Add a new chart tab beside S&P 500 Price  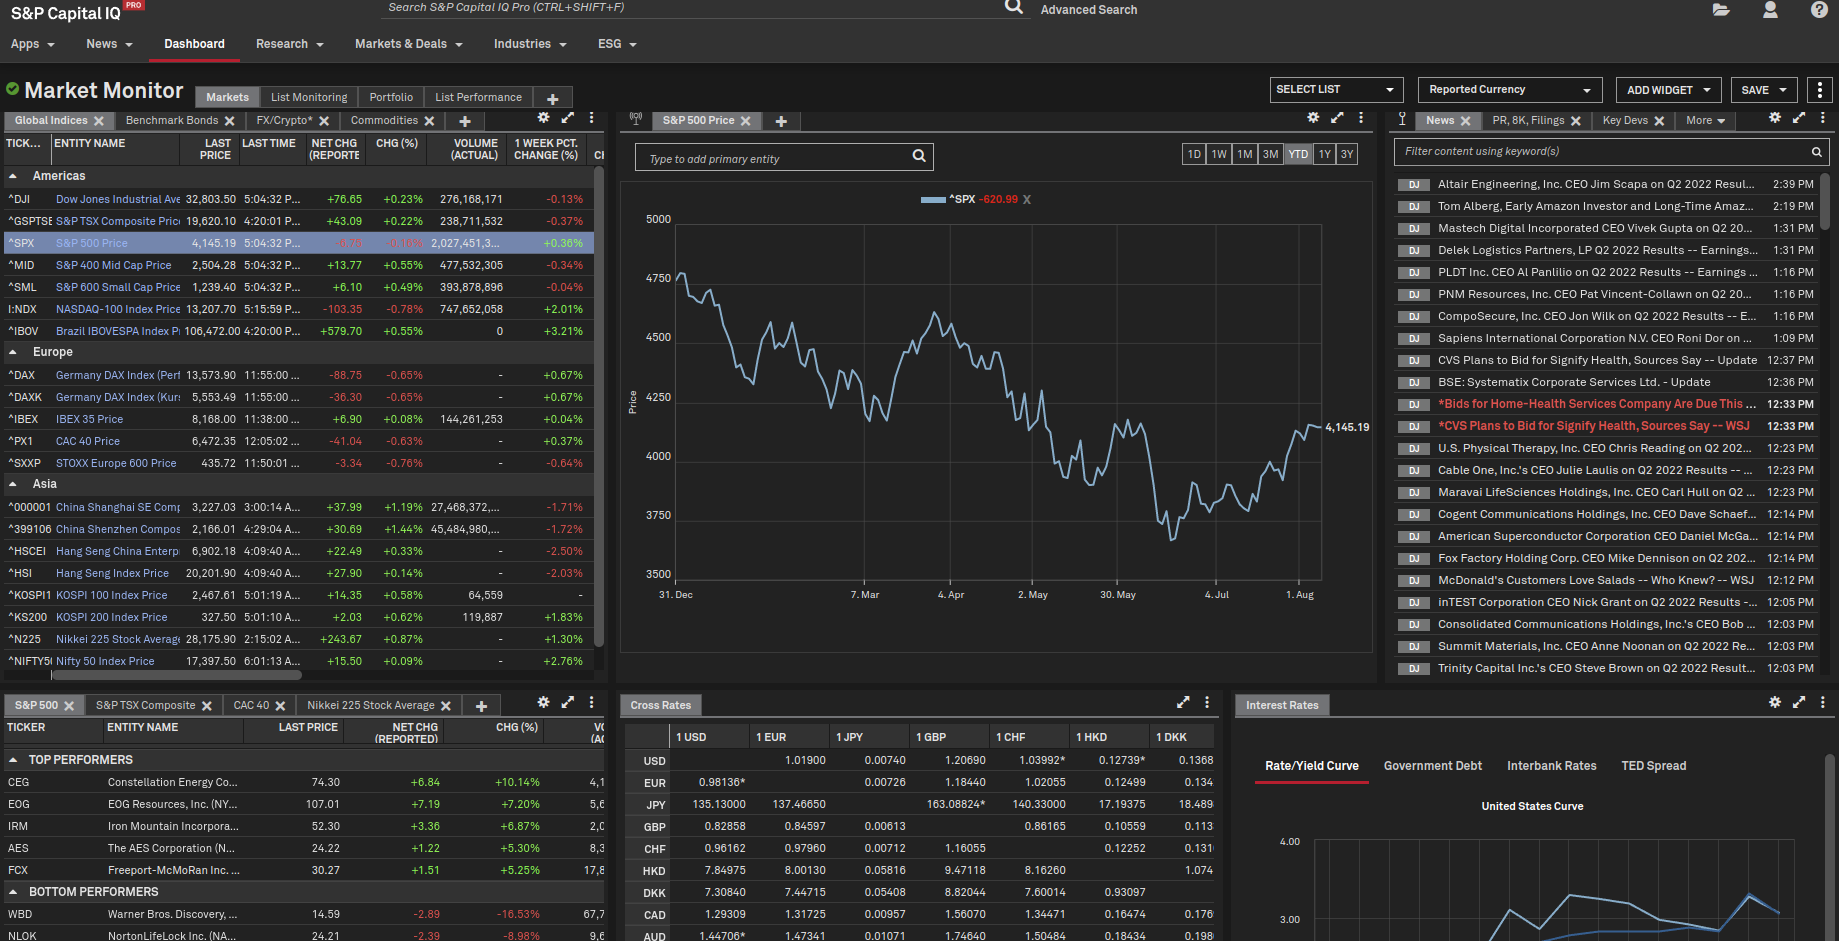click(781, 121)
